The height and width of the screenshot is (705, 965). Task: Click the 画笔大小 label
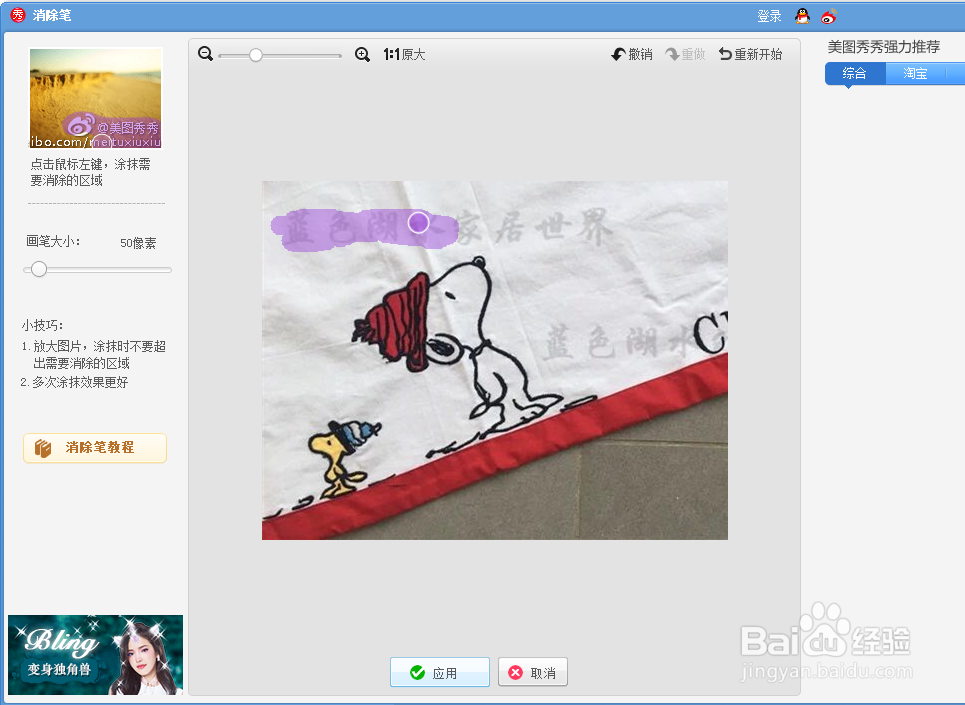(x=53, y=242)
